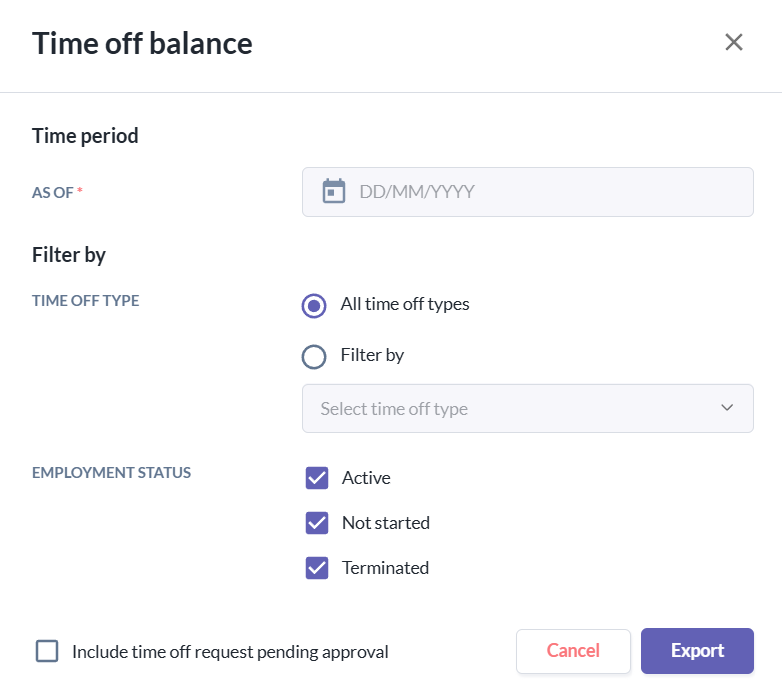Choose the Filter by radio button
Viewport: 782px width, 693px height.
tap(314, 356)
